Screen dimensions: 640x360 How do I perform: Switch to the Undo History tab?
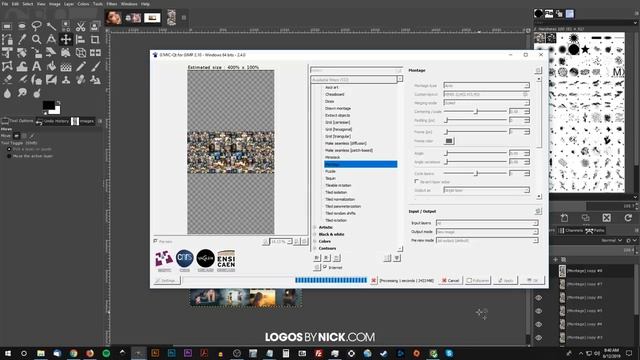tap(53, 121)
